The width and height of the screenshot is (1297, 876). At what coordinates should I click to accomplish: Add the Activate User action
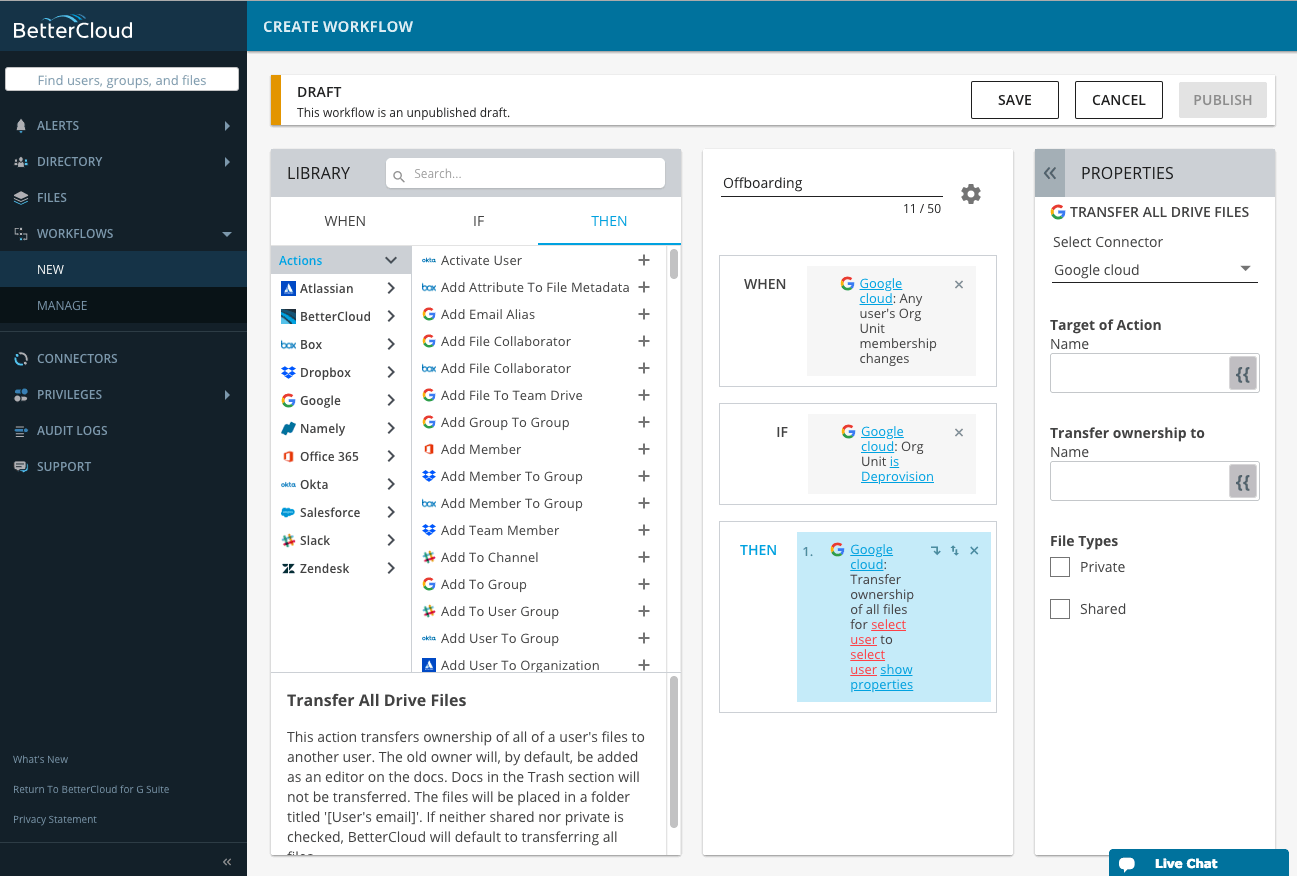644,260
